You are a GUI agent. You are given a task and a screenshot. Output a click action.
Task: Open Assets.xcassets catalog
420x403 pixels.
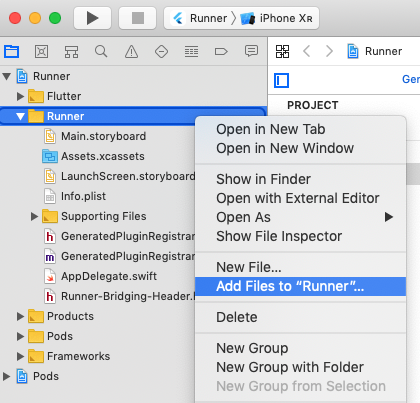[x=94, y=156]
